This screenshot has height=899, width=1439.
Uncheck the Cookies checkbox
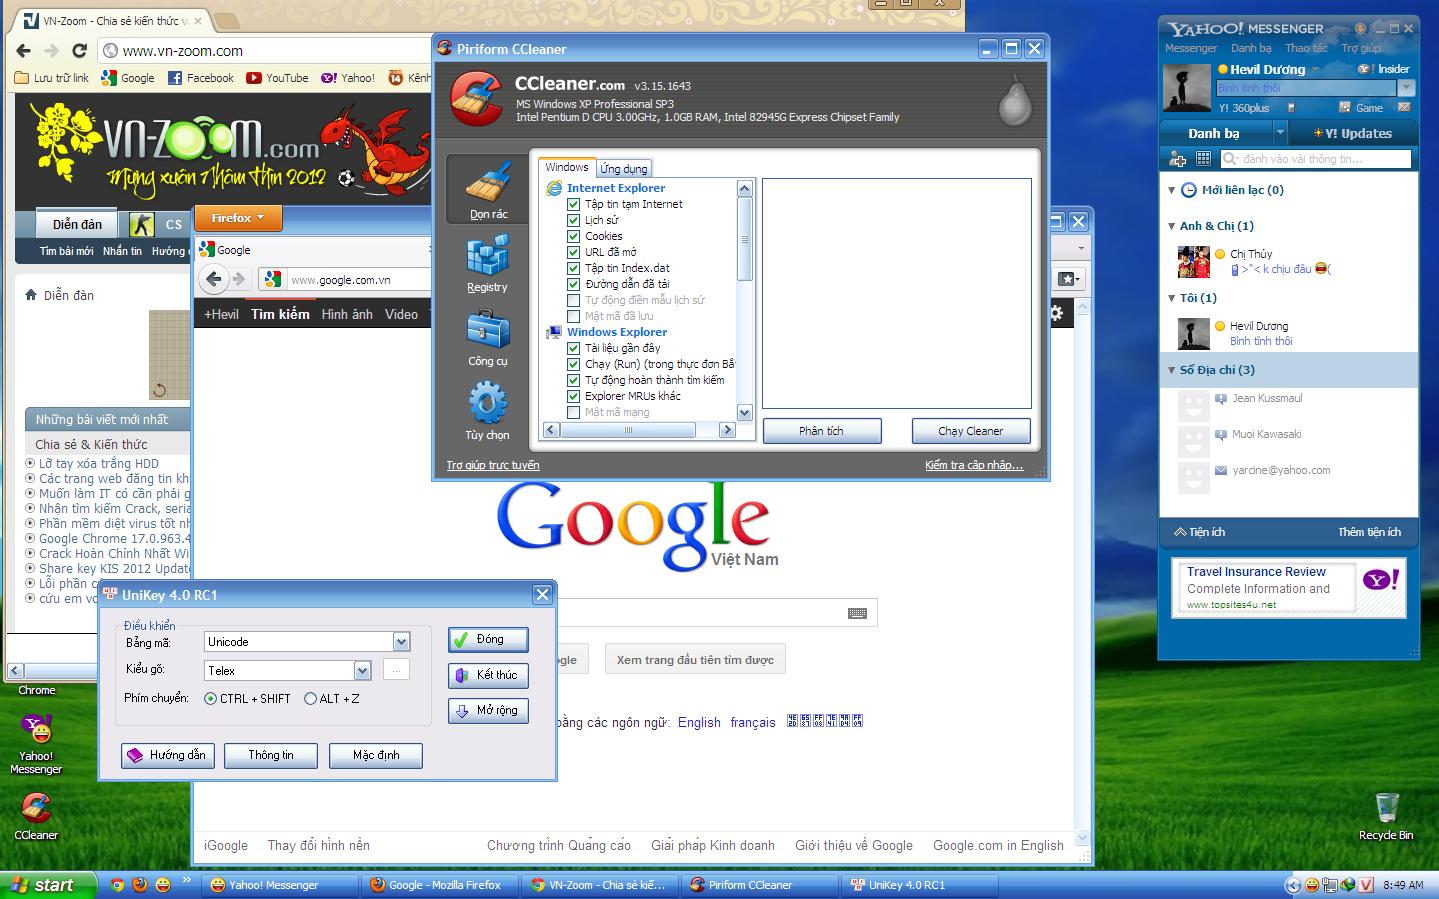coord(574,236)
